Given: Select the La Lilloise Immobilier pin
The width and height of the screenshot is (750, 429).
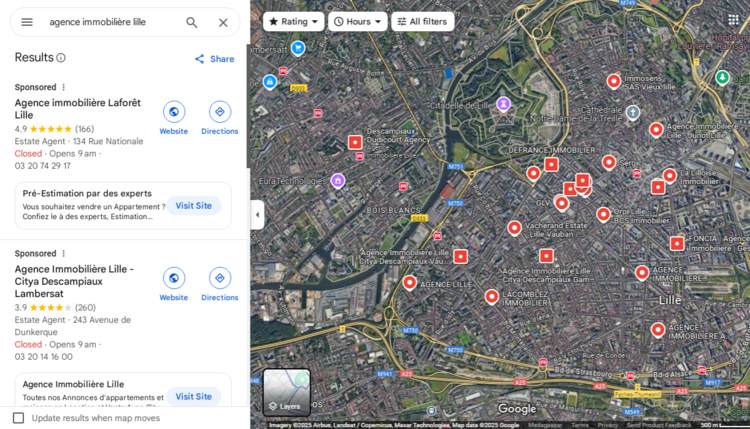Looking at the screenshot, I should tap(670, 176).
